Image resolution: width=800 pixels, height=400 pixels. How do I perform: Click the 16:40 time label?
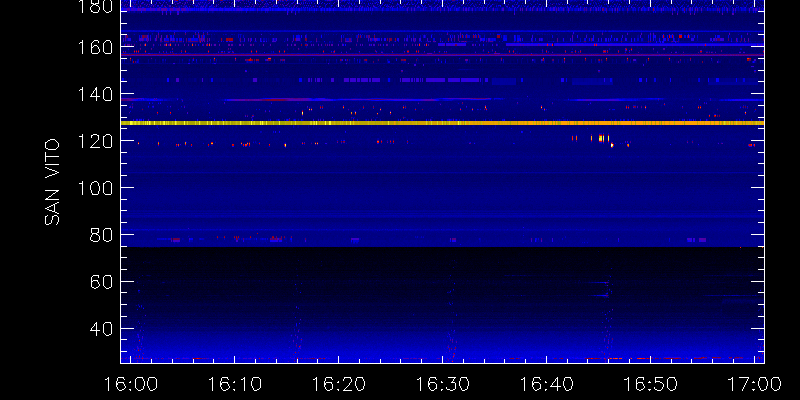coord(547,384)
